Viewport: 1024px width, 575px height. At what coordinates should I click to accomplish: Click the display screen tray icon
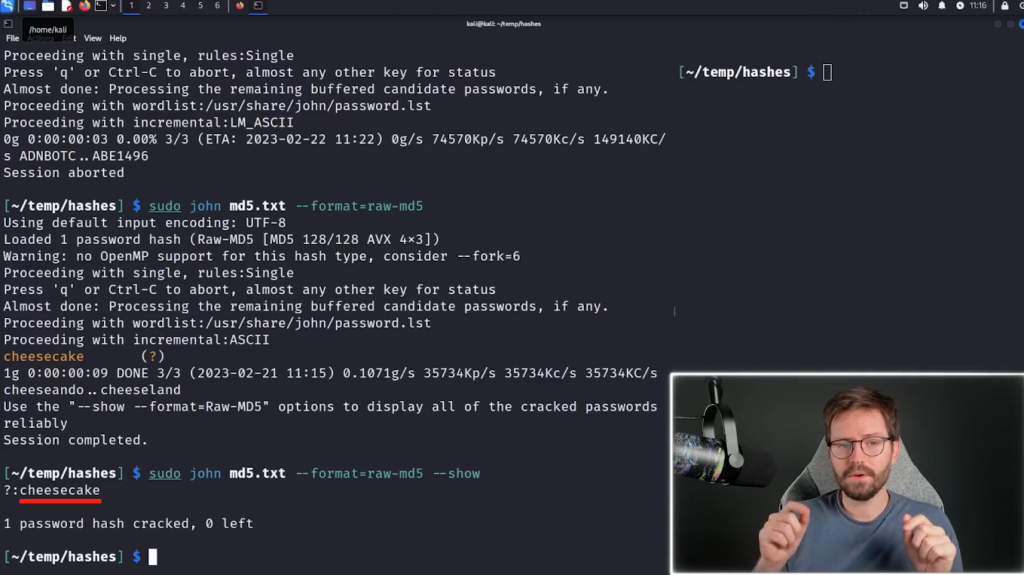coord(904,6)
